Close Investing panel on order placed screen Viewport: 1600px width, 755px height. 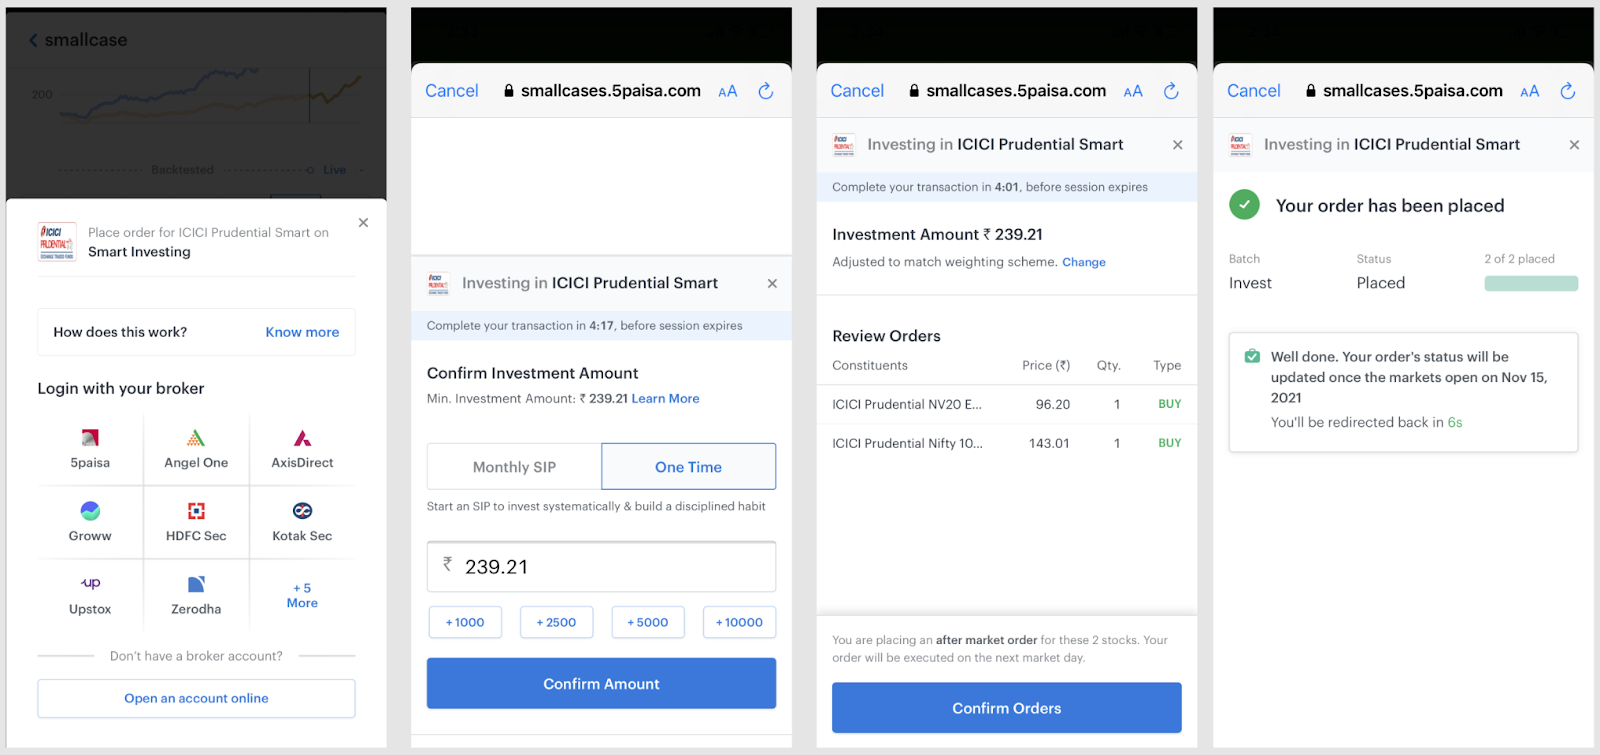click(1574, 145)
